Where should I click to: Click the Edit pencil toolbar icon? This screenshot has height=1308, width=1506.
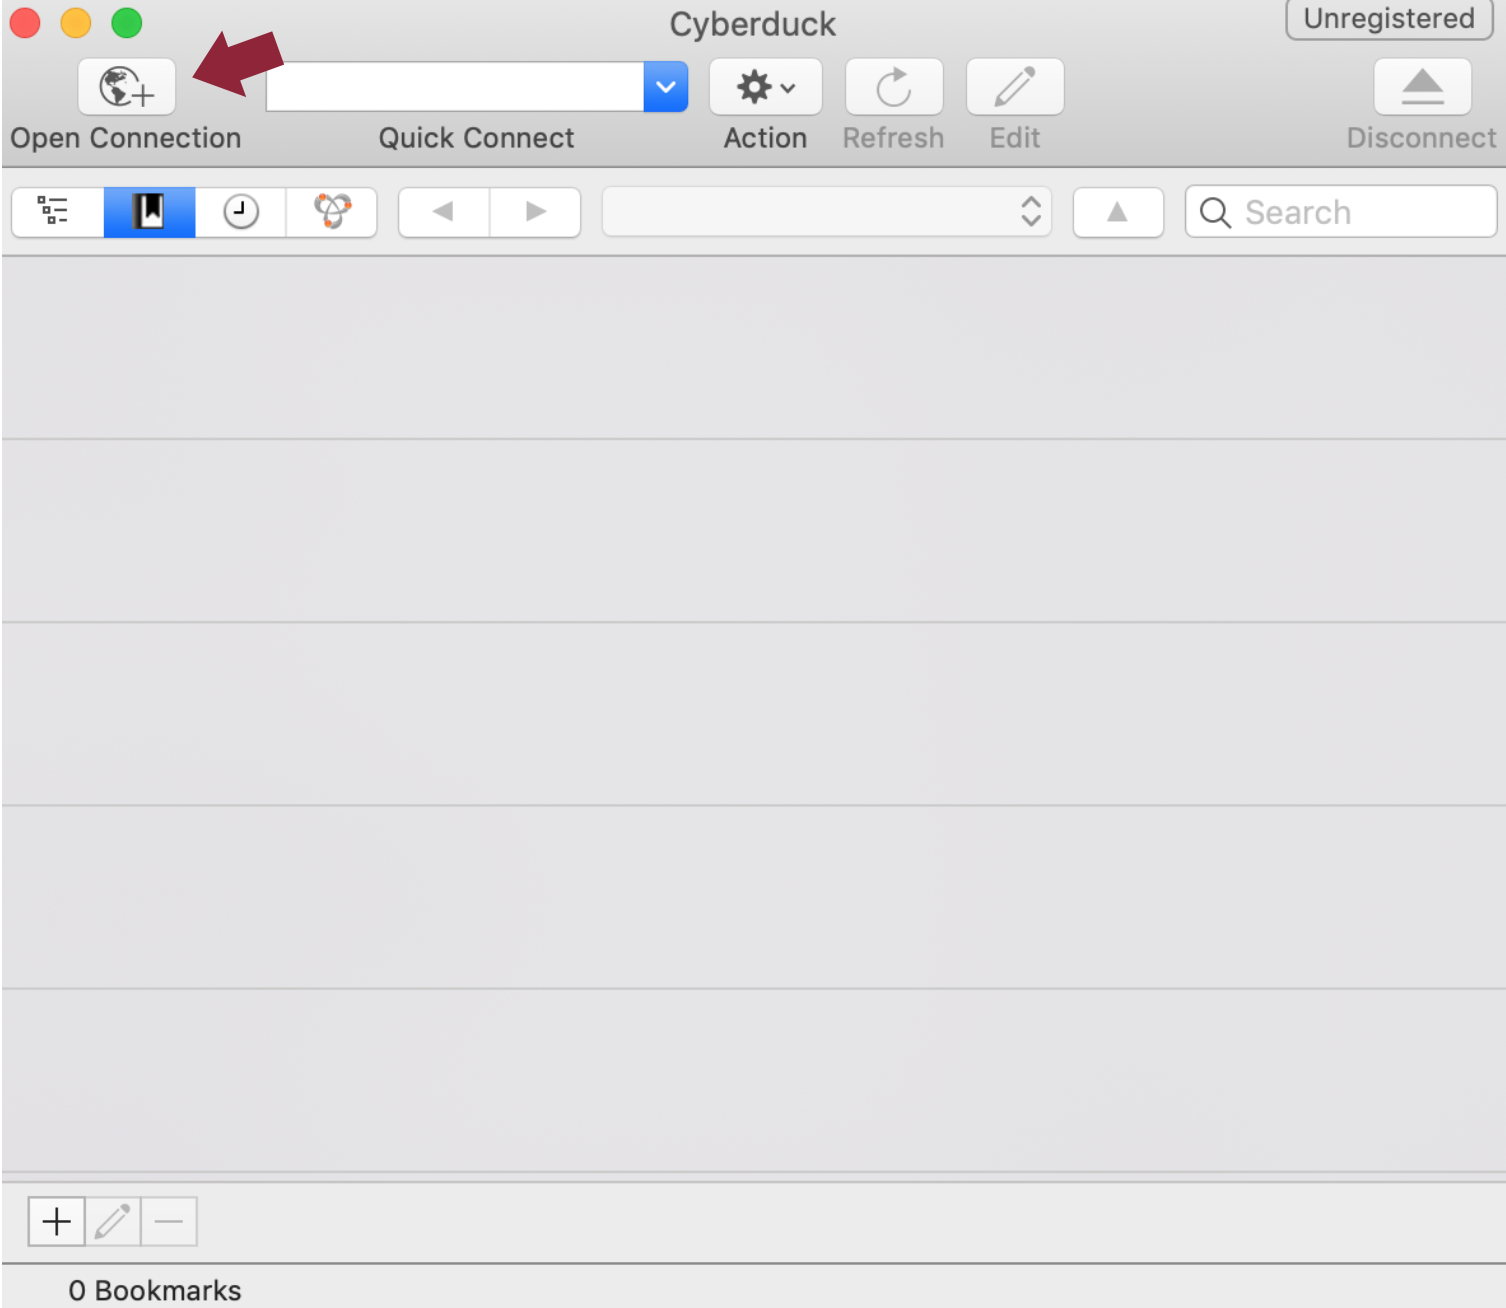coord(1014,87)
